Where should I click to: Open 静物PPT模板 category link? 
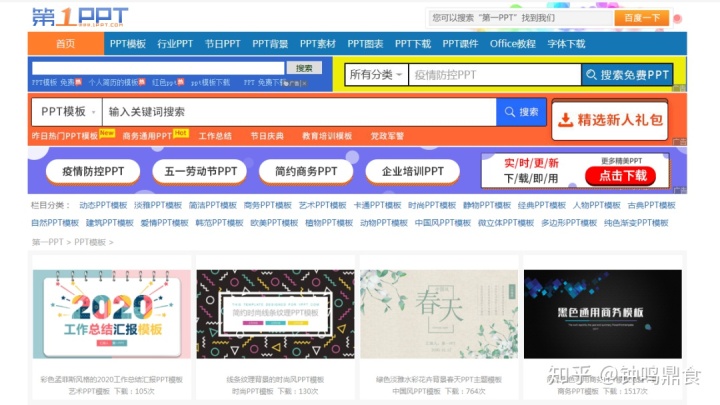(x=487, y=205)
